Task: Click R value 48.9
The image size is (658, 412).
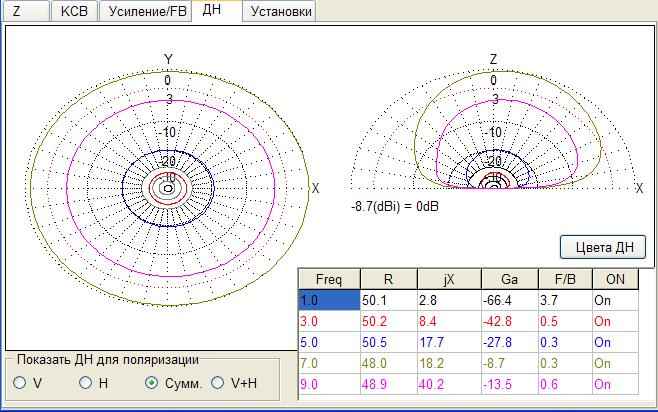Action: click(x=389, y=384)
